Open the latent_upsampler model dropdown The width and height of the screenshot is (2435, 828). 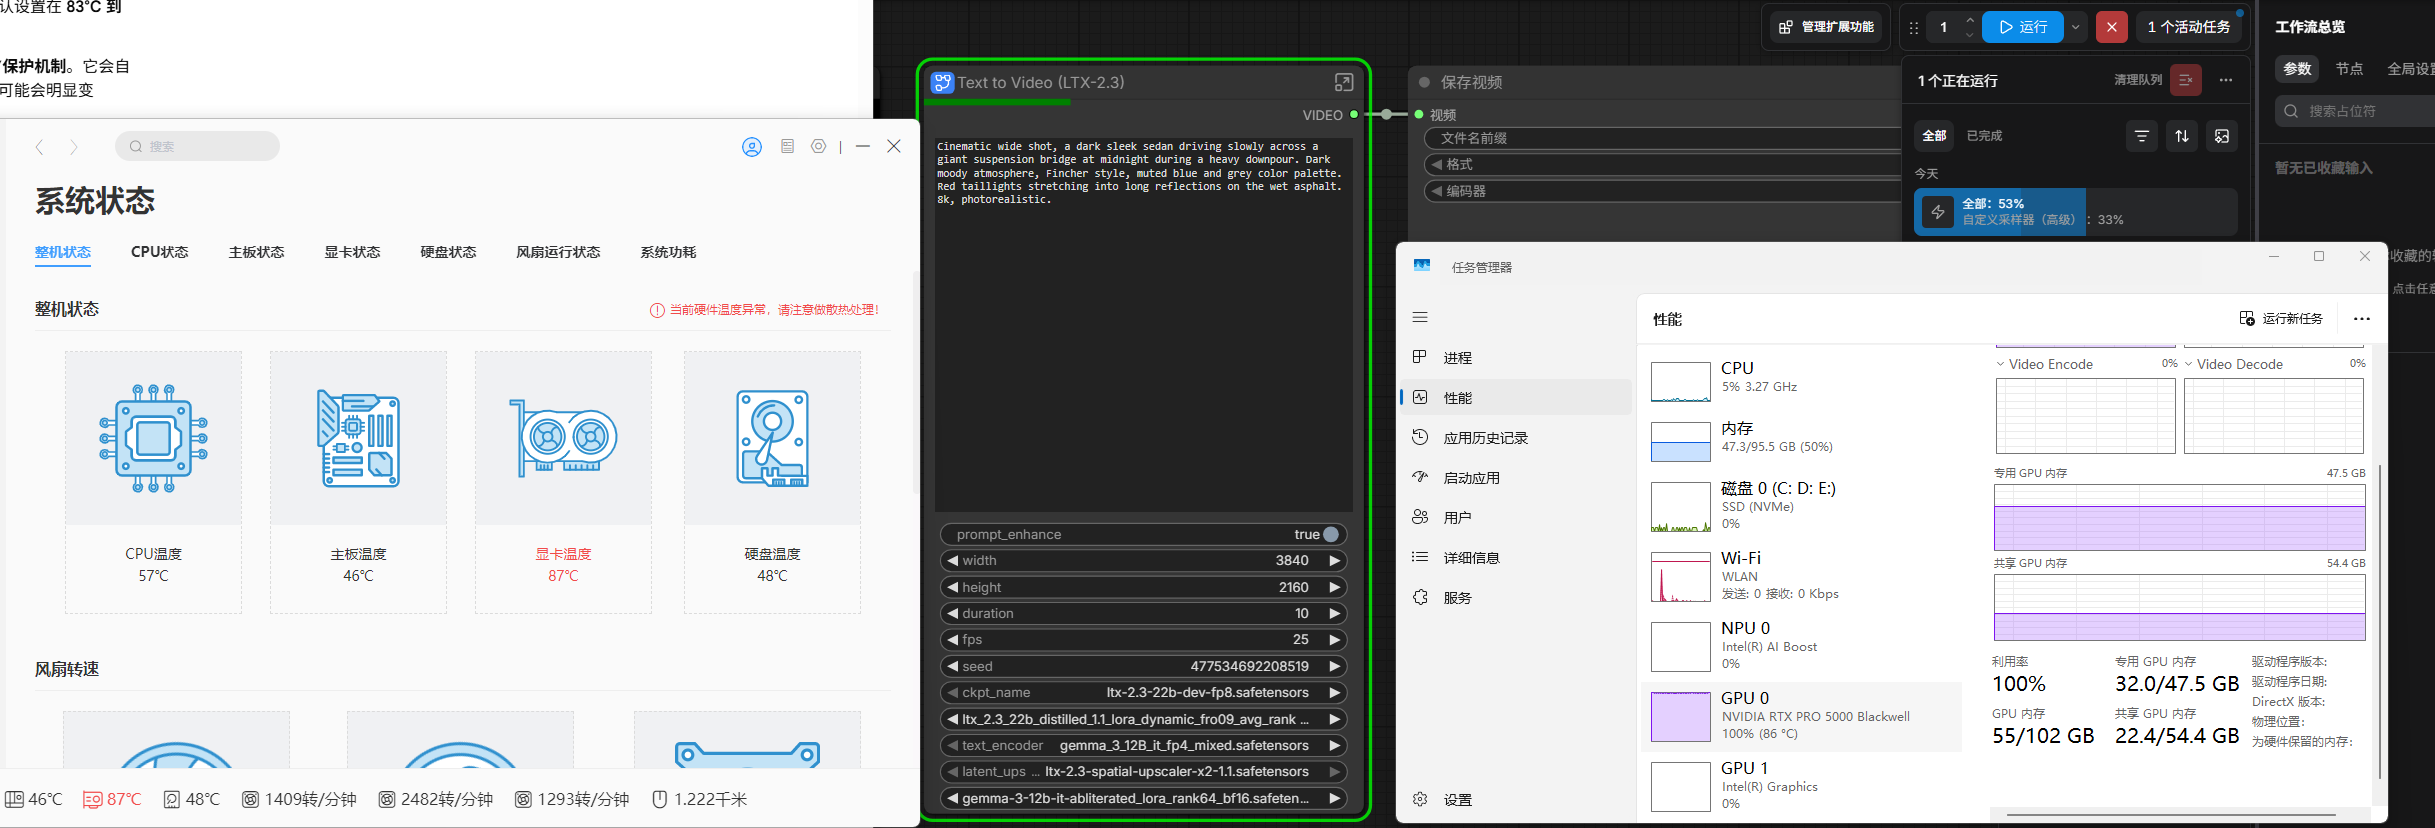click(x=1143, y=771)
